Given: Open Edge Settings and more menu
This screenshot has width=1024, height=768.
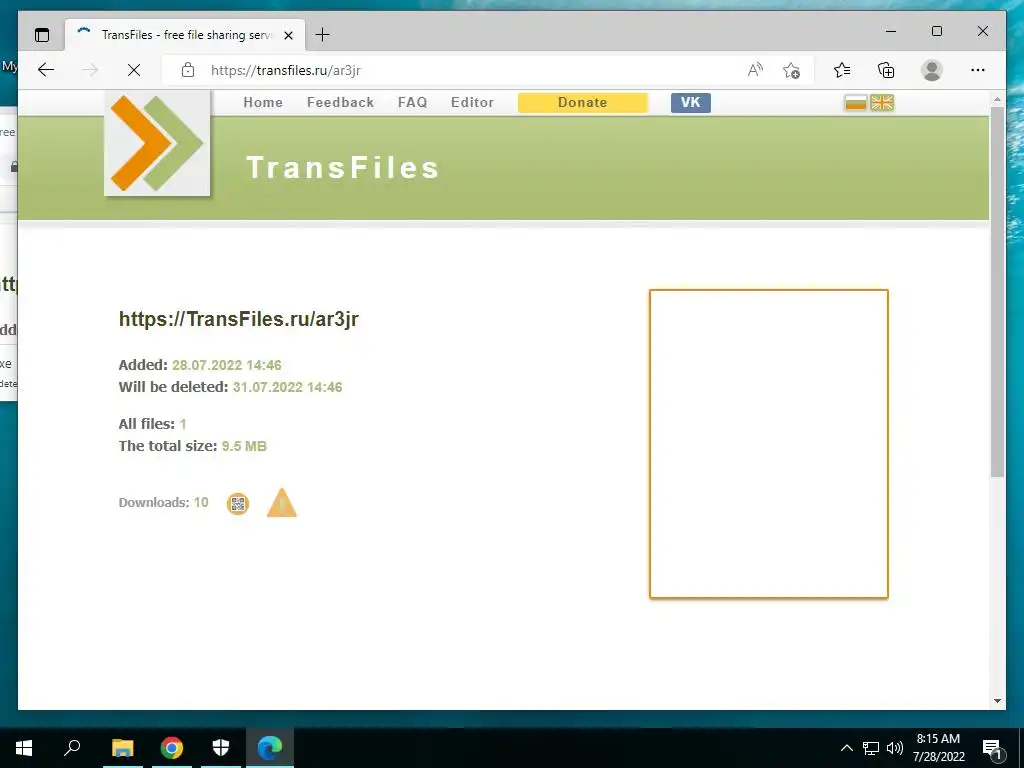Looking at the screenshot, I should click(x=978, y=70).
